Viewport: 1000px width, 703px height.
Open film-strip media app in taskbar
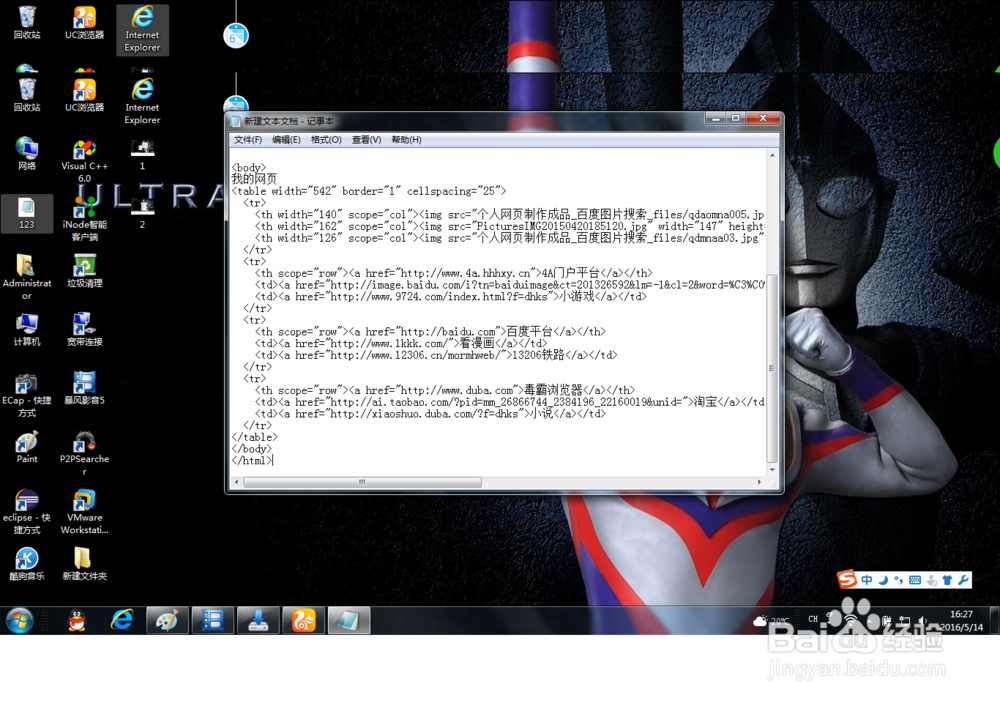(x=212, y=620)
